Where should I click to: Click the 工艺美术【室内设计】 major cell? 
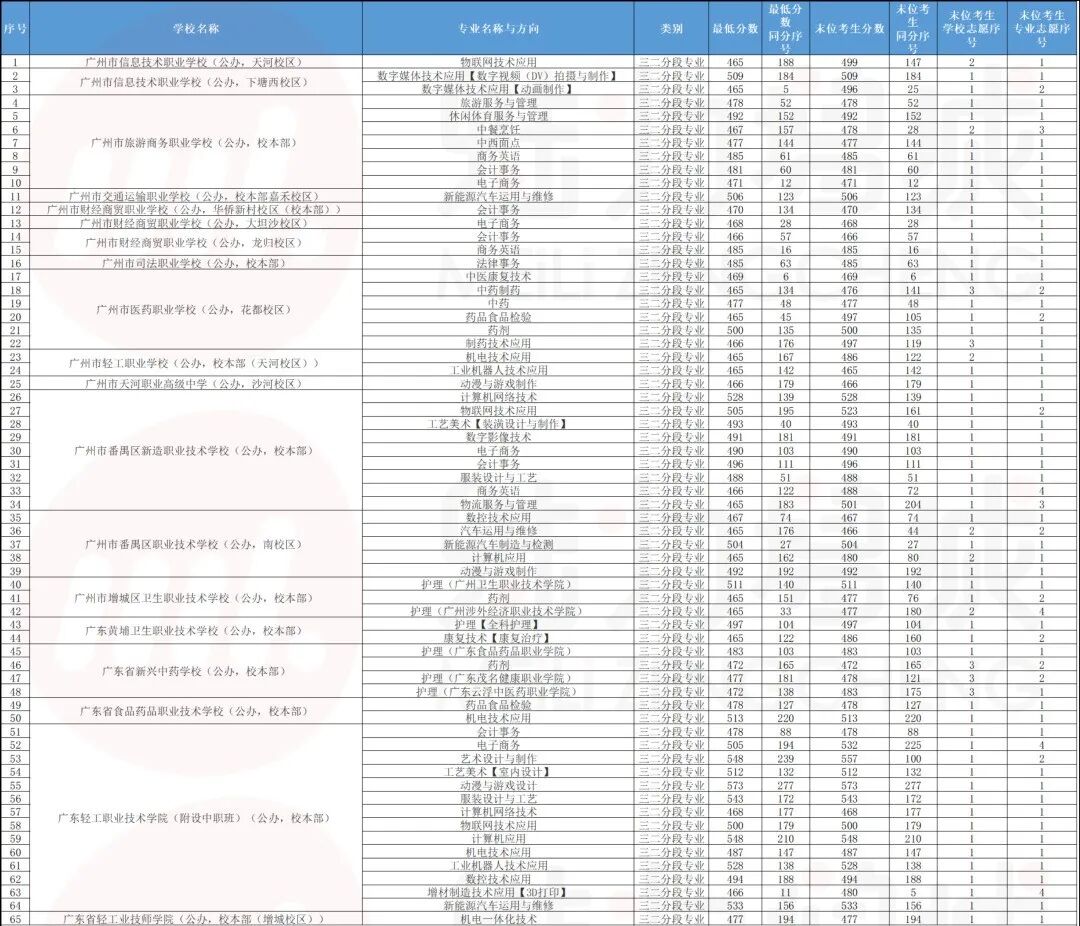[499, 772]
